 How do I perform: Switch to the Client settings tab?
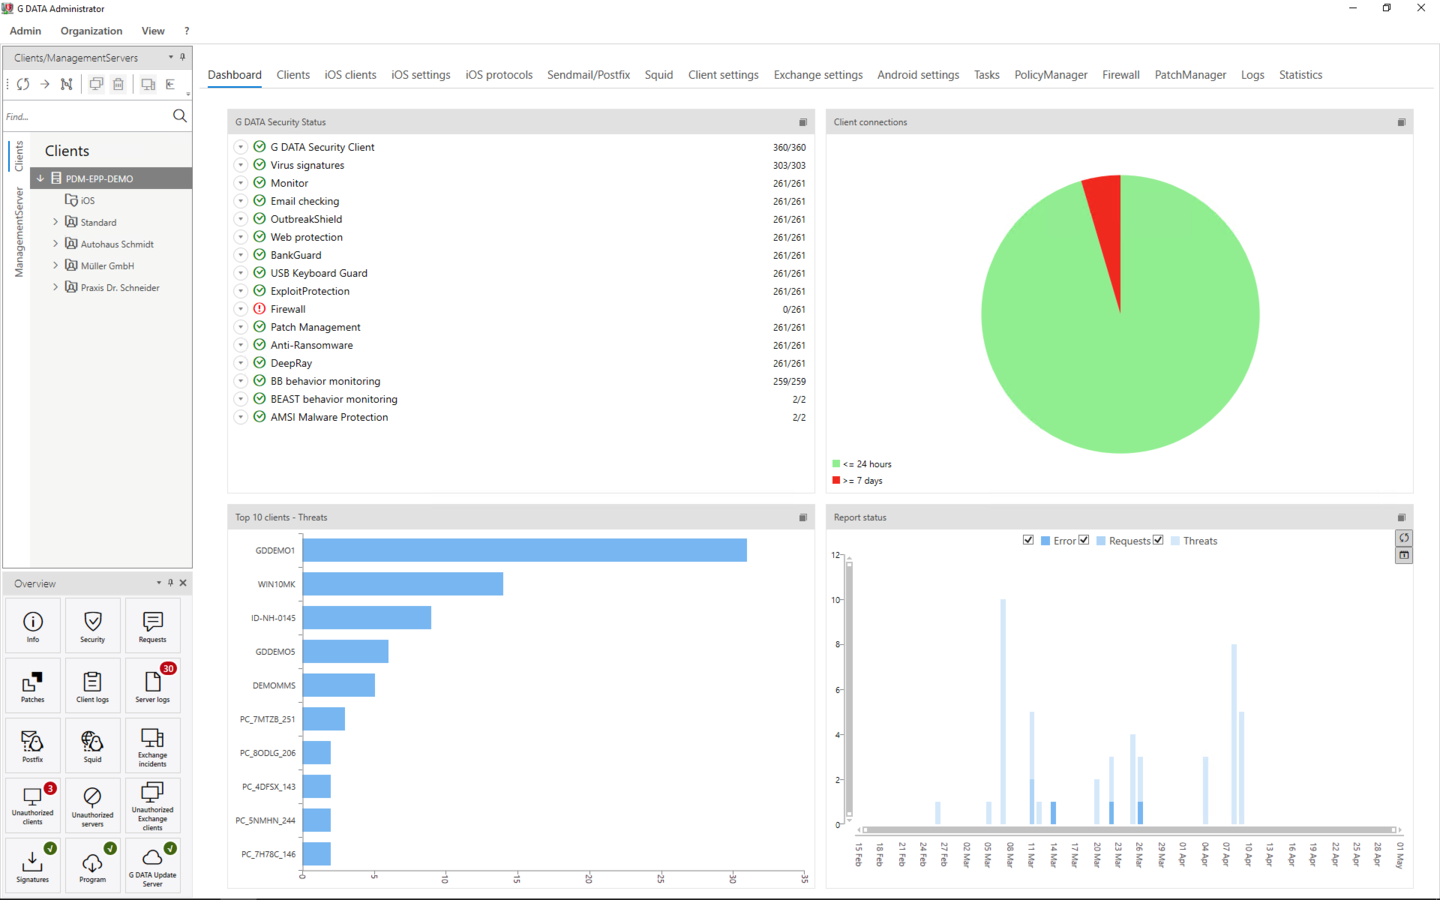(723, 75)
